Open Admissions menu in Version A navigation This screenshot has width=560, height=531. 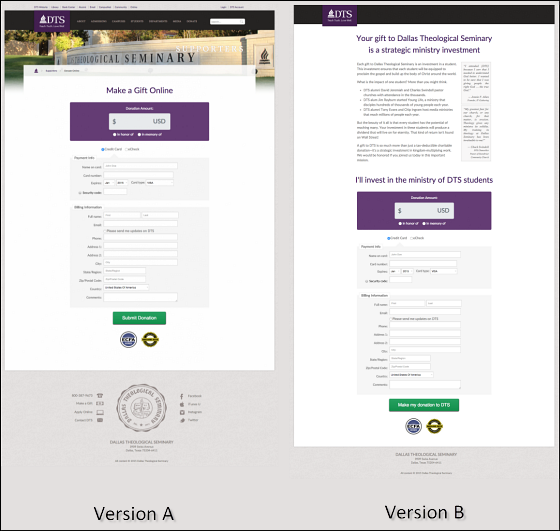click(99, 21)
